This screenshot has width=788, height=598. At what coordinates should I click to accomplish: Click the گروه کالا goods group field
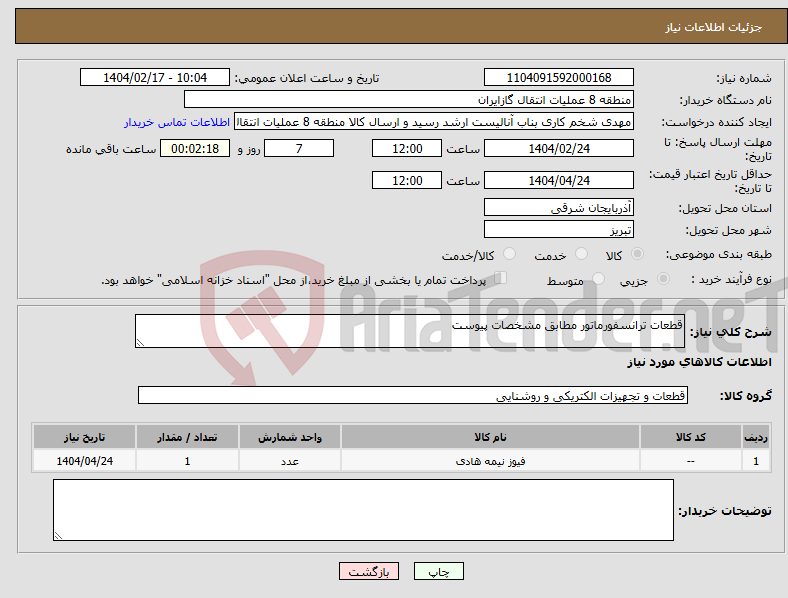click(413, 395)
